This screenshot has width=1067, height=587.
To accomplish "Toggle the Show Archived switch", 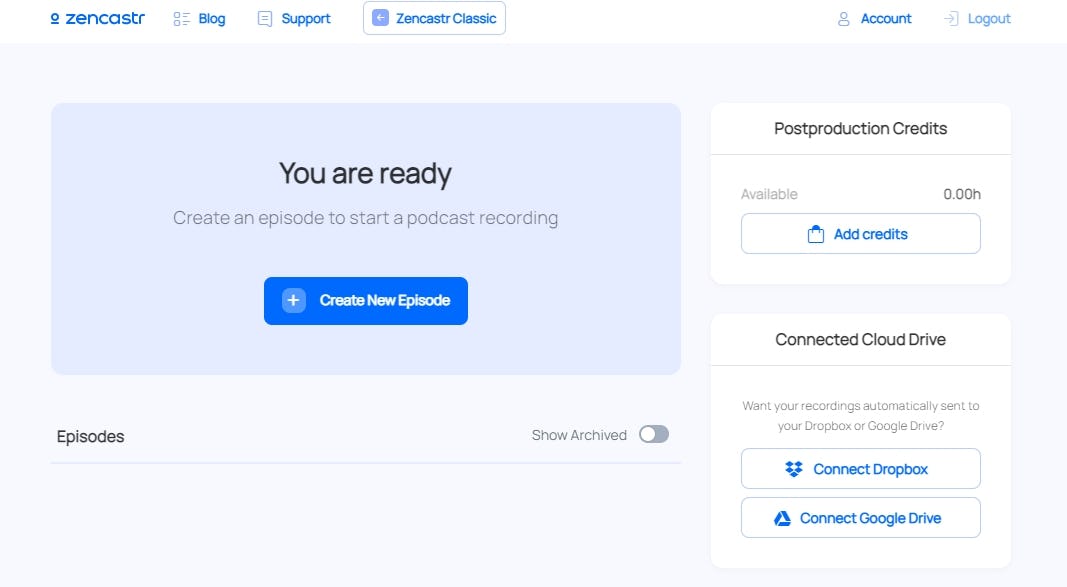I will coord(654,434).
